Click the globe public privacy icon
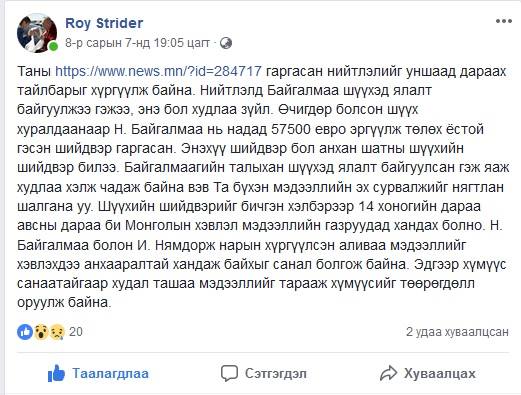The width and height of the screenshot is (521, 395). [x=226, y=43]
